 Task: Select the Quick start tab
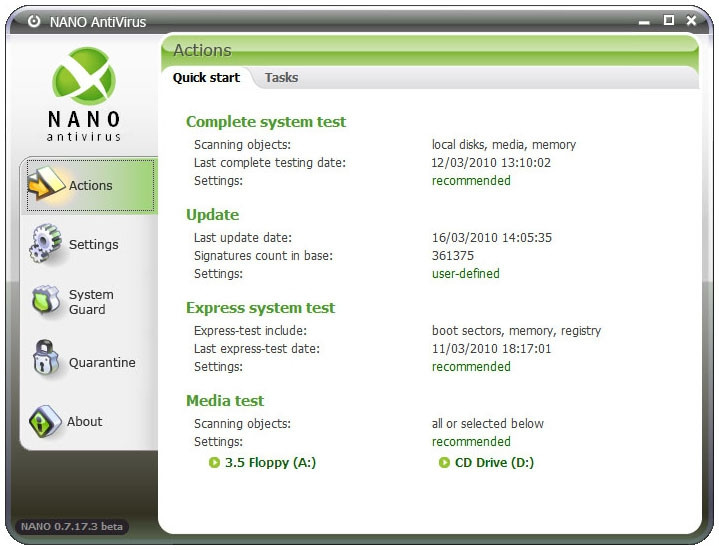(x=206, y=78)
